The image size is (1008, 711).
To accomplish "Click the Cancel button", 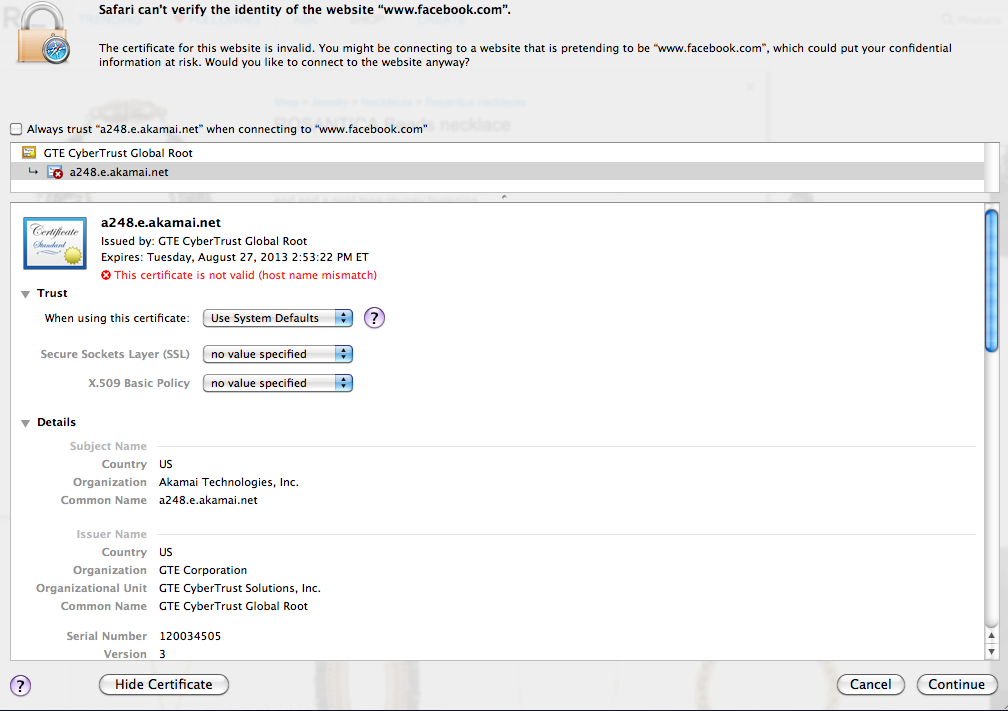I will pos(870,685).
